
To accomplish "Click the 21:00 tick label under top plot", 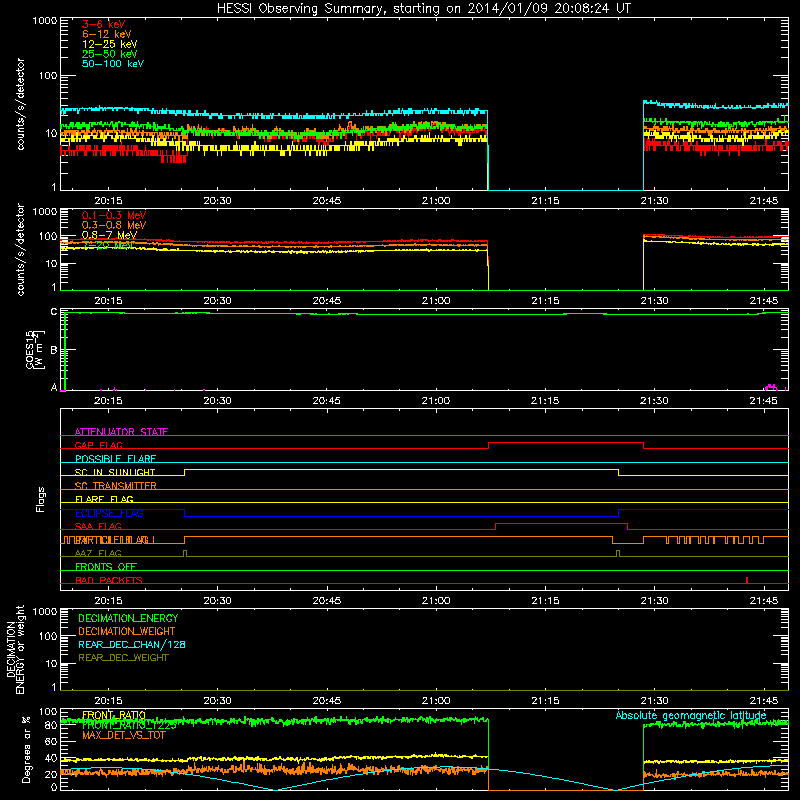I will click(x=436, y=201).
